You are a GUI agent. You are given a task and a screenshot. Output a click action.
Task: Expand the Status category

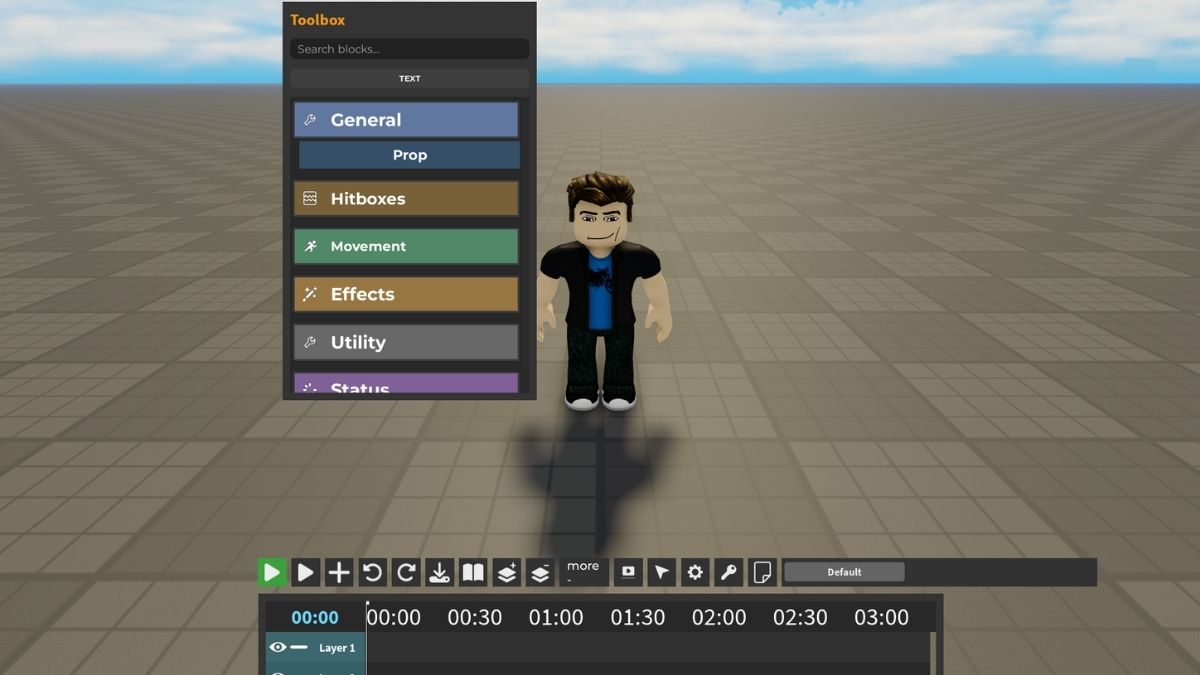pyautogui.click(x=406, y=384)
